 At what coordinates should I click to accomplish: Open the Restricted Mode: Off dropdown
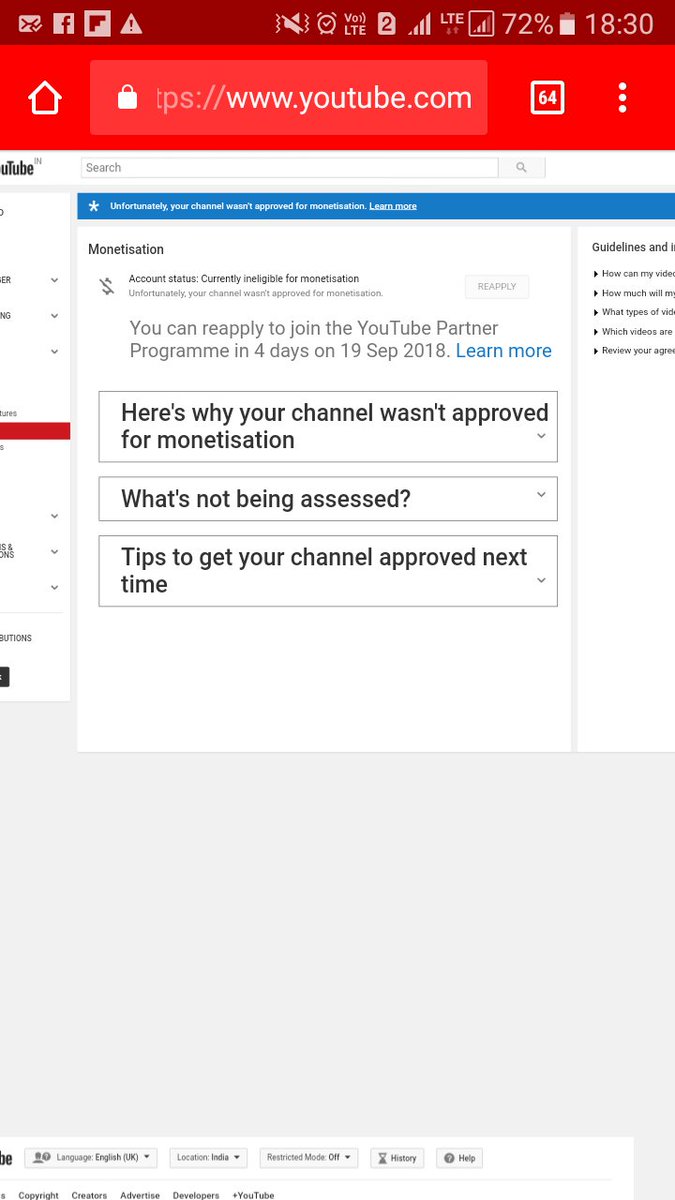[x=308, y=1158]
